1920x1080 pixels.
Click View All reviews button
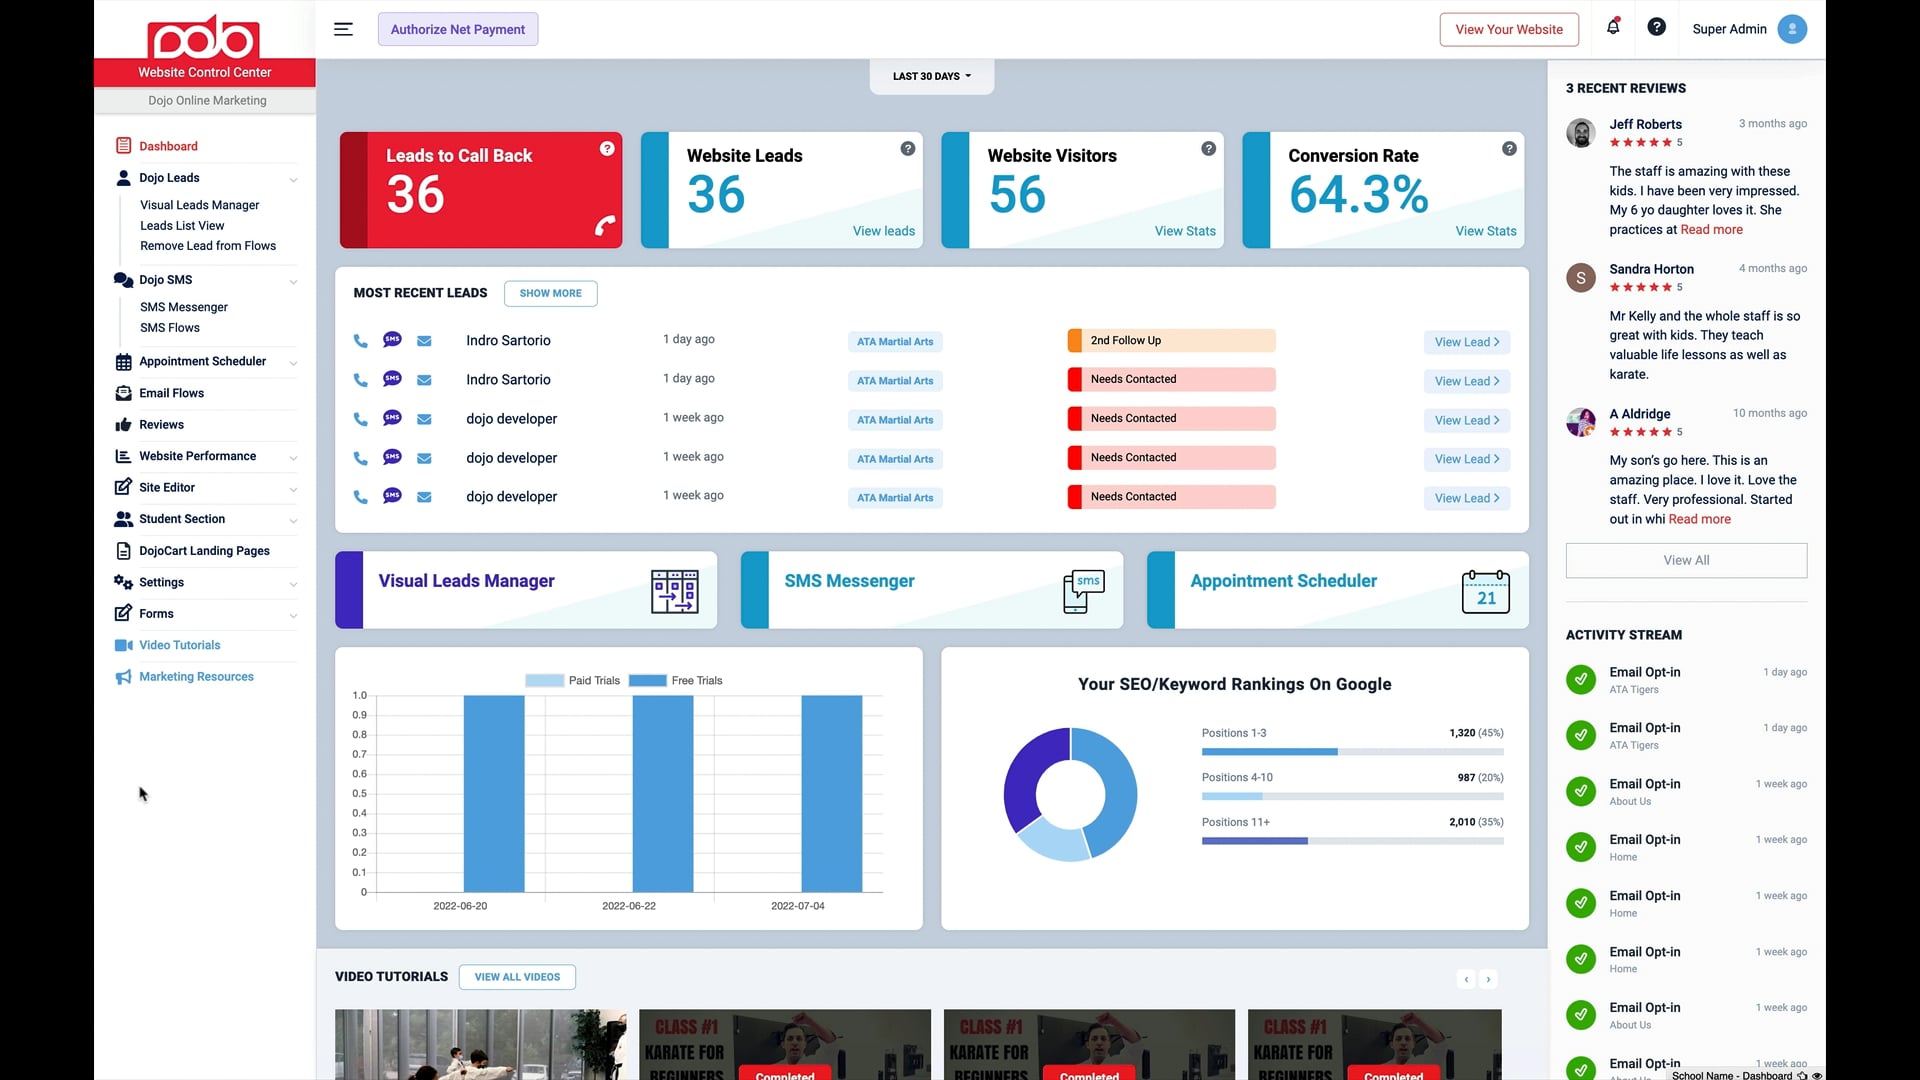pos(1686,560)
